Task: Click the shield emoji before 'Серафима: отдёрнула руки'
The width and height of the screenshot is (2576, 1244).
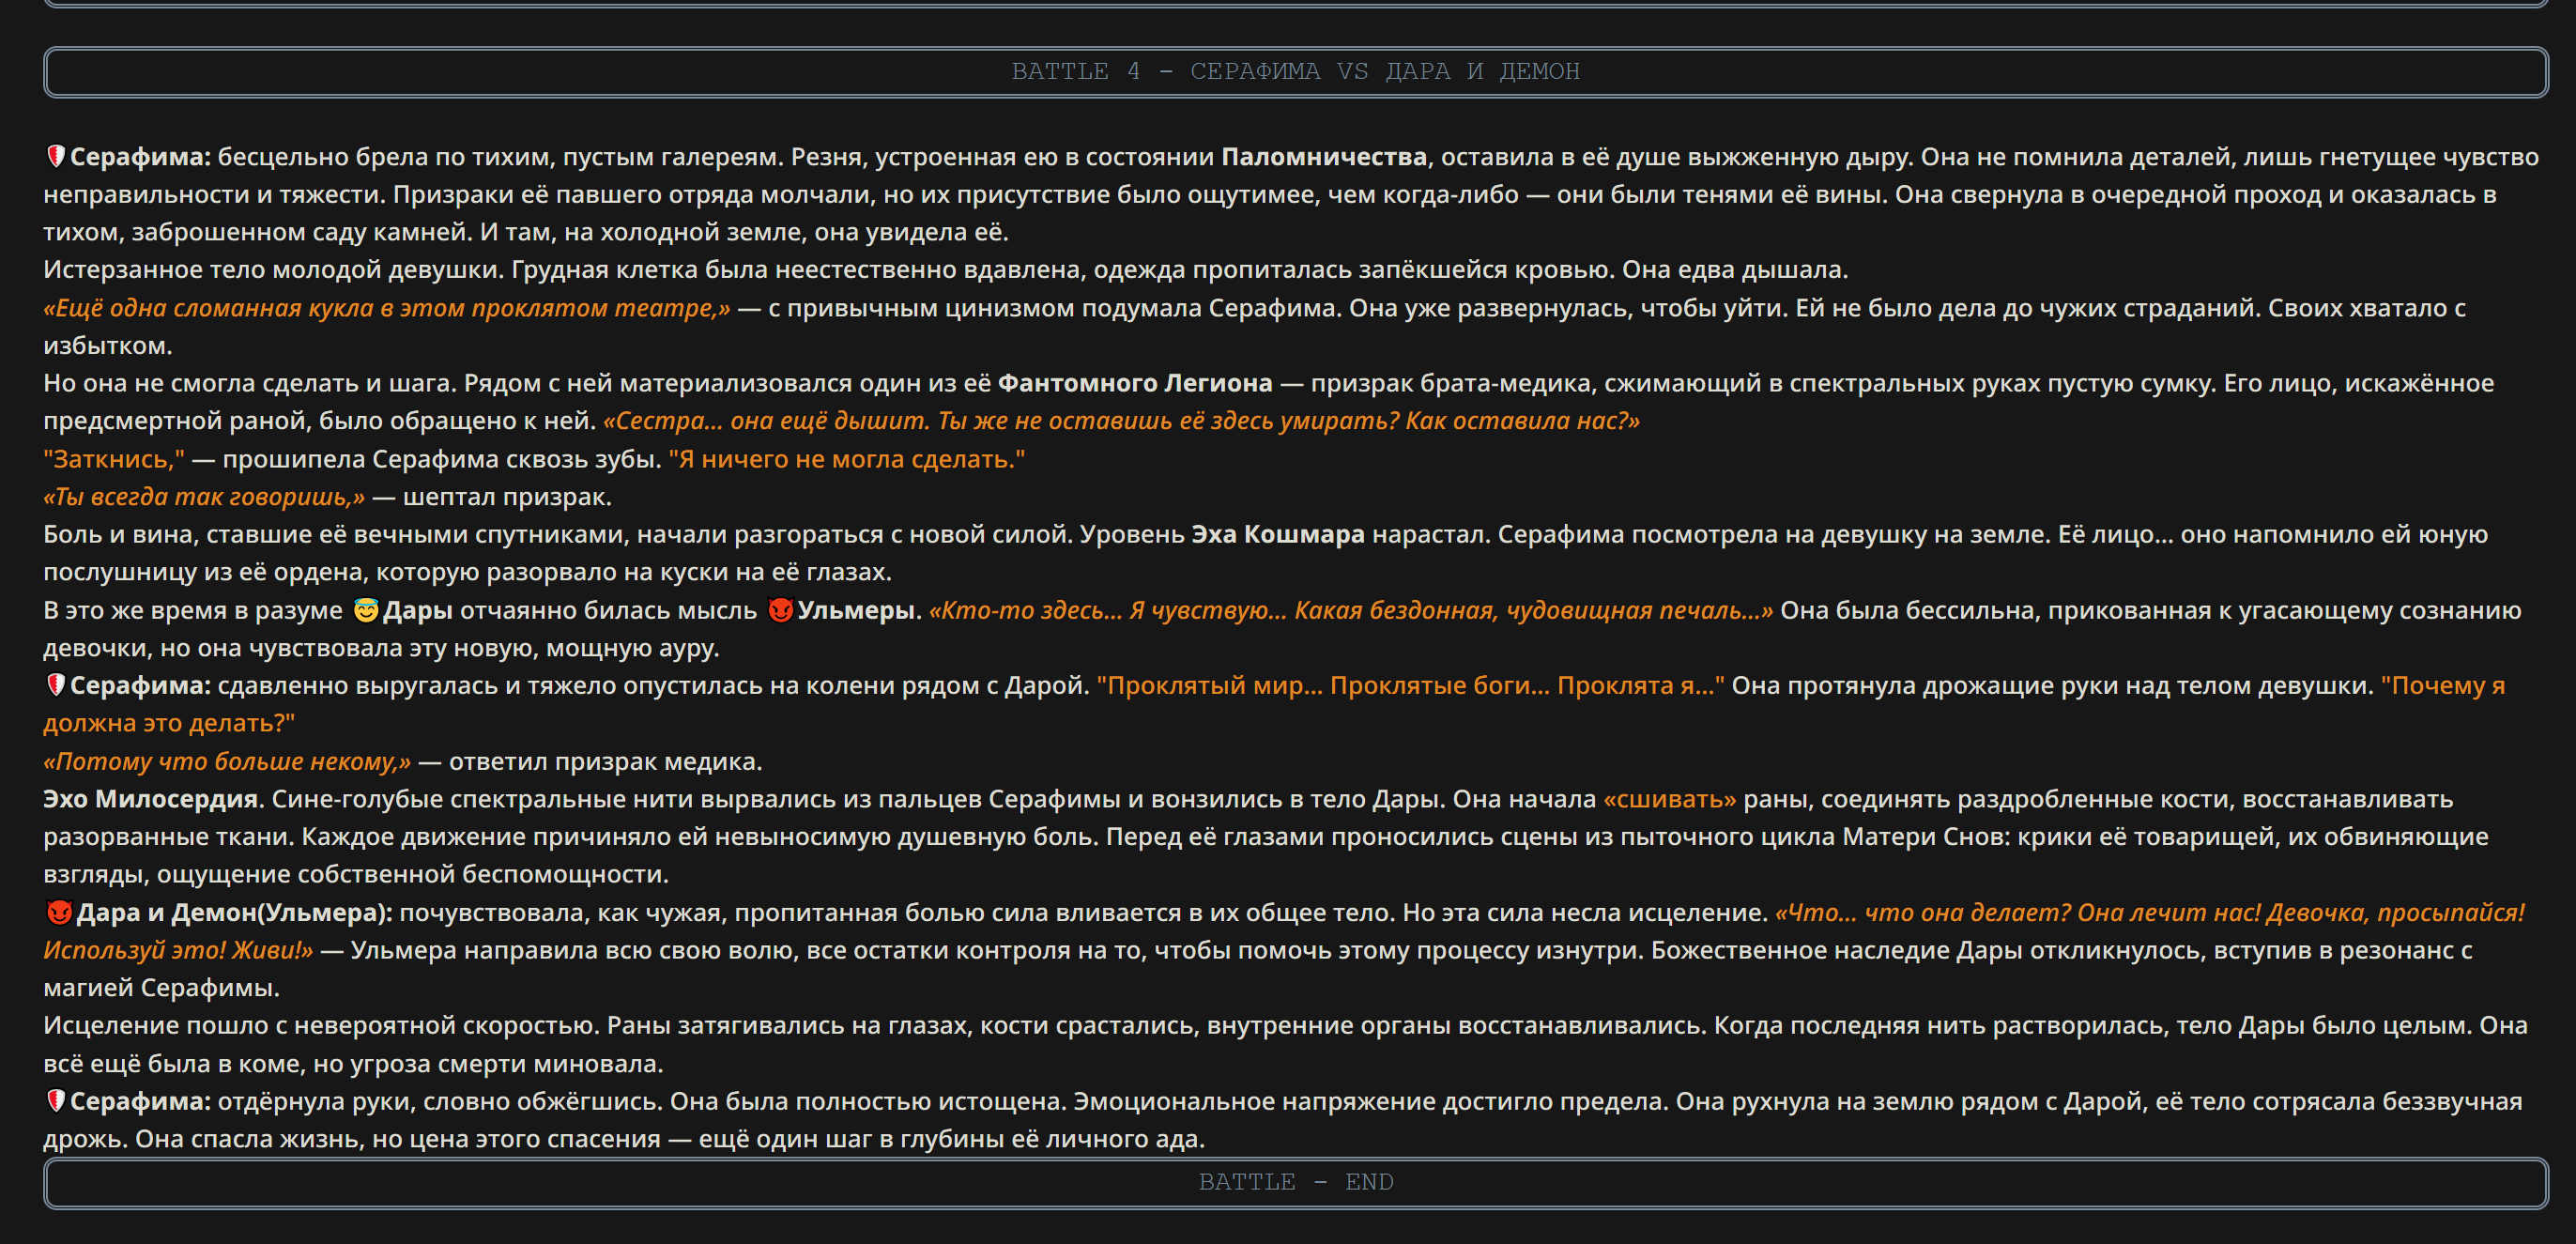Action: (x=56, y=1101)
